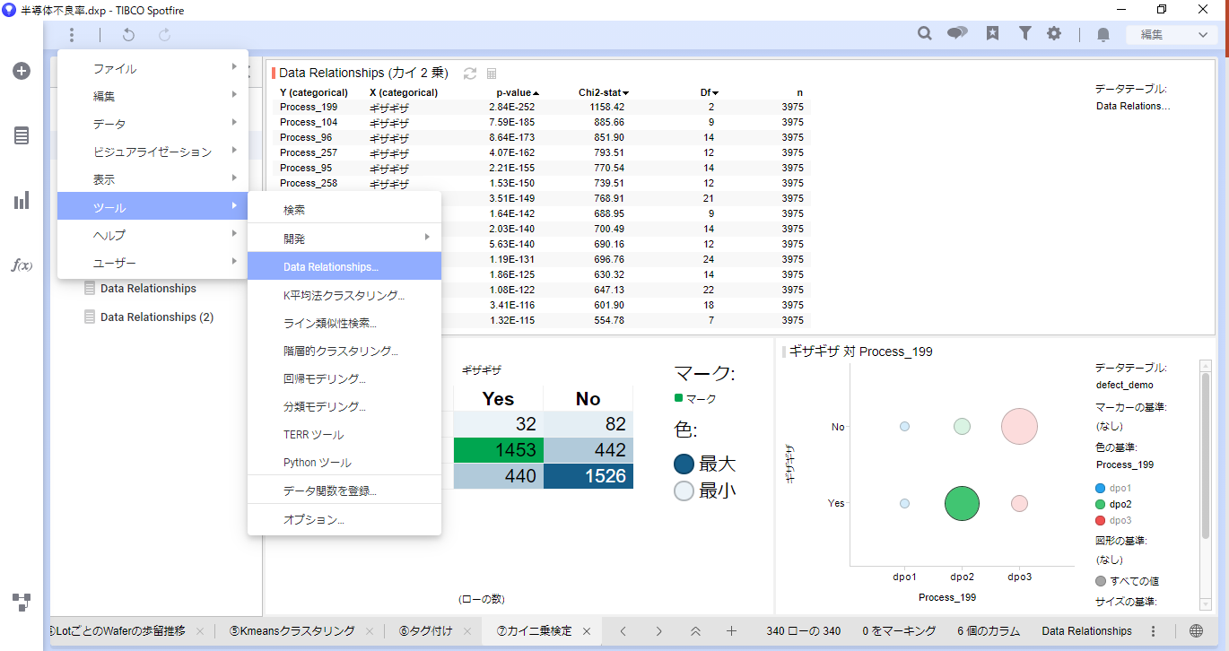Viewport: 1229px width, 651px height.
Task: Select 検索 in the tools submenu
Action: pyautogui.click(x=344, y=210)
